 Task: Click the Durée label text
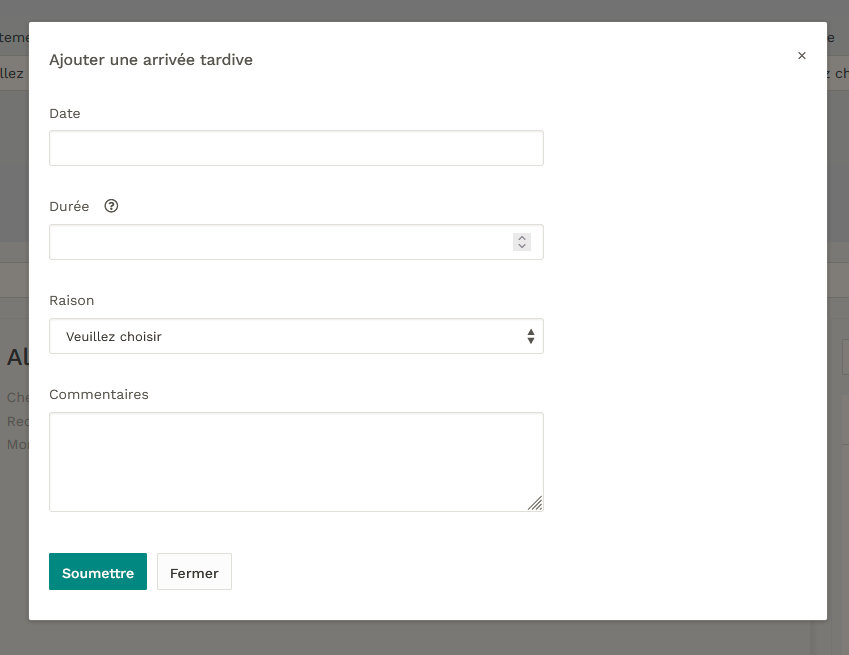(69, 207)
